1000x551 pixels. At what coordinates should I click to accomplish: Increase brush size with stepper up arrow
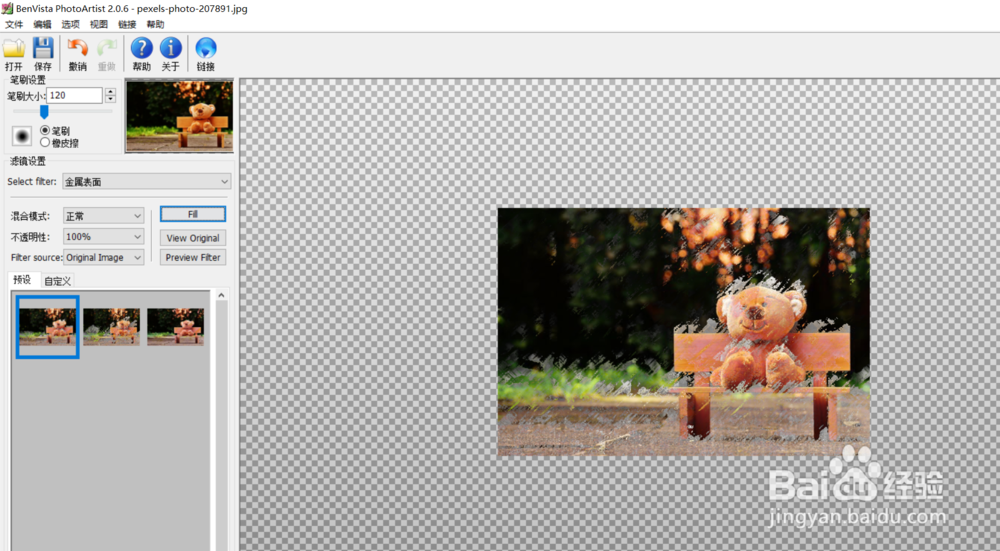click(110, 92)
